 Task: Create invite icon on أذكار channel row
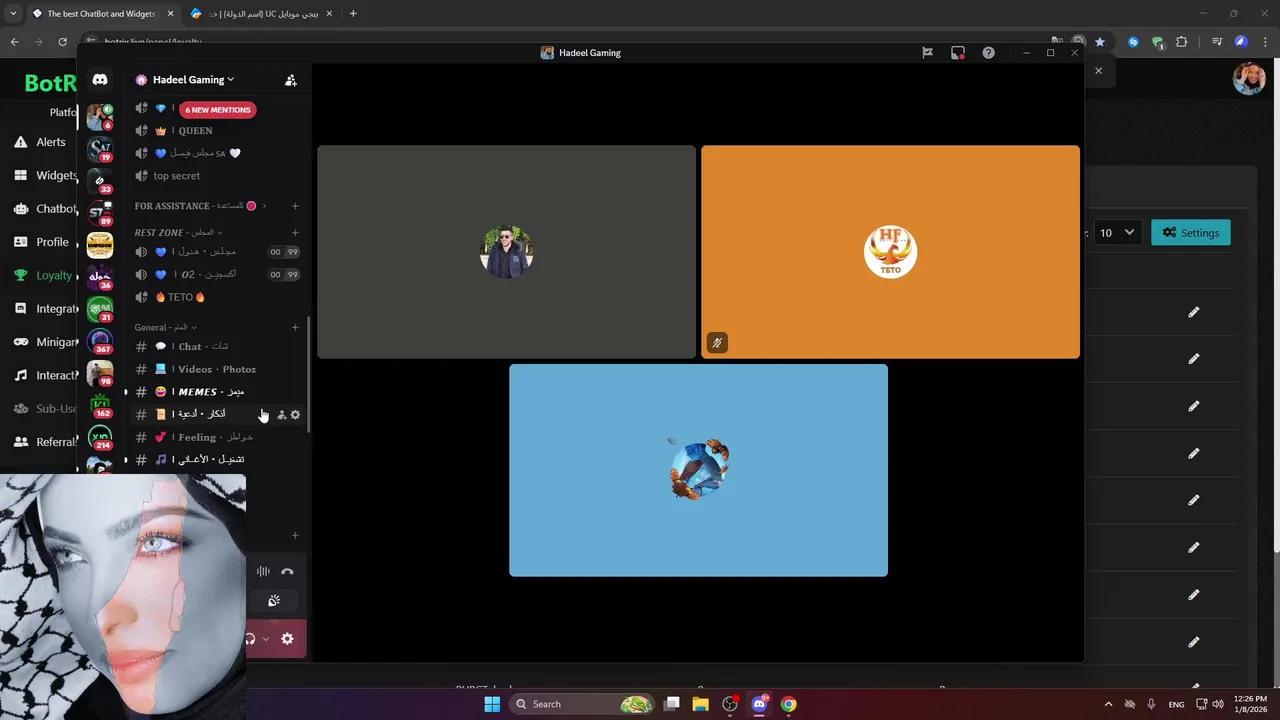281,414
